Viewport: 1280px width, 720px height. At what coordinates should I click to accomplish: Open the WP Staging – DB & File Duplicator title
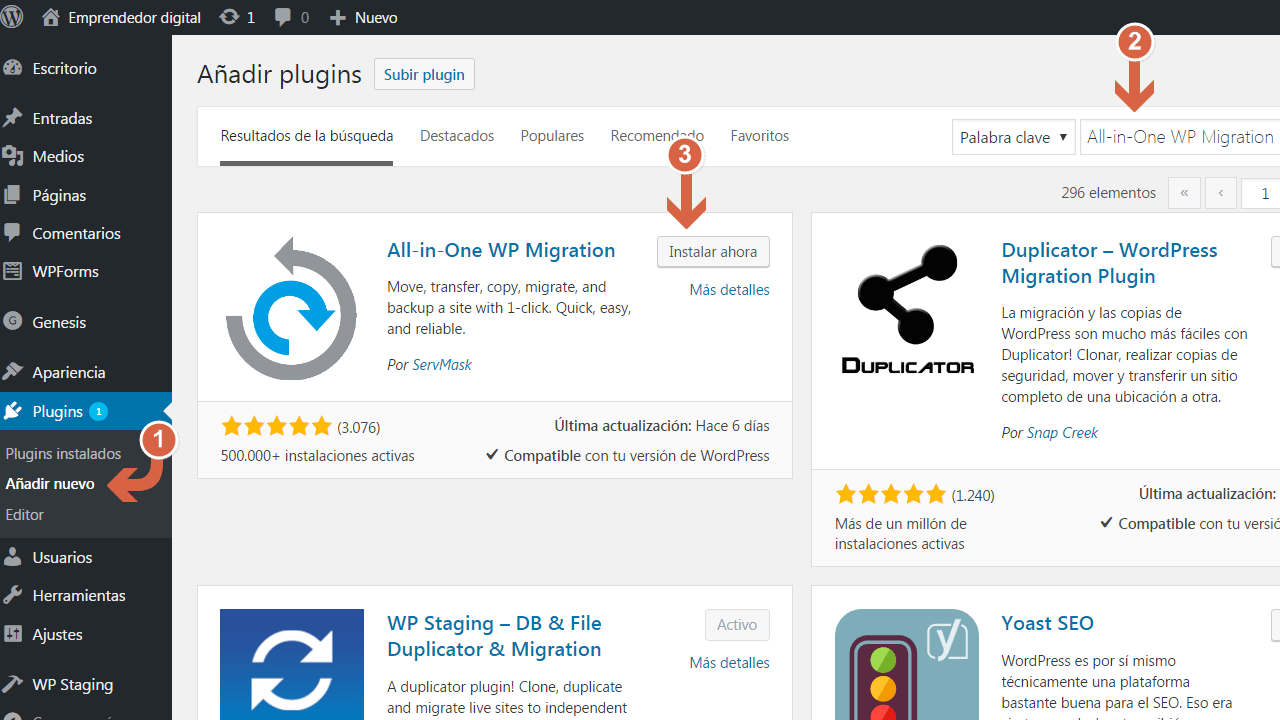click(494, 636)
